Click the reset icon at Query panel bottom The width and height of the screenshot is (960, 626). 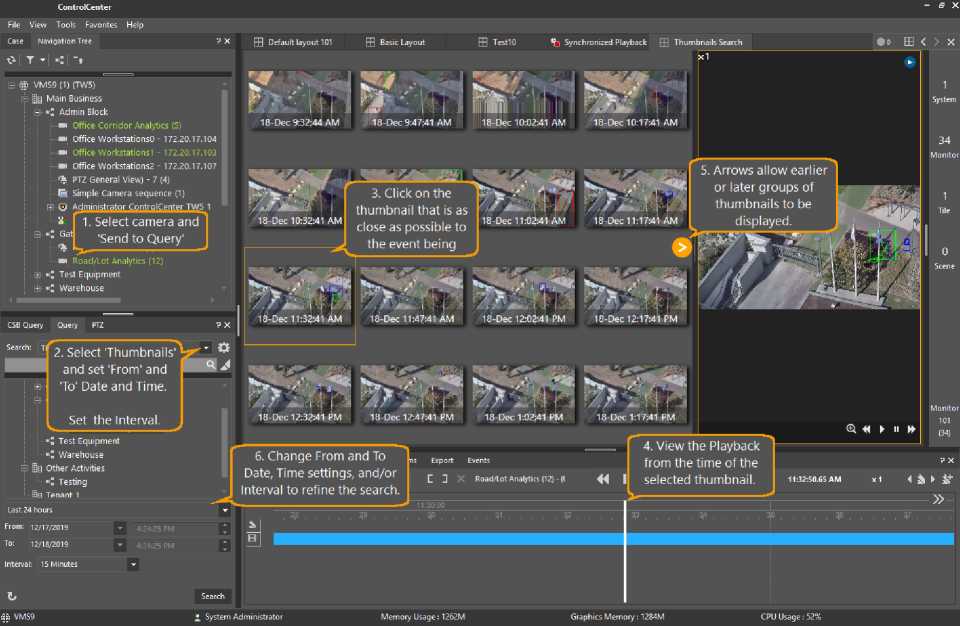[x=12, y=596]
